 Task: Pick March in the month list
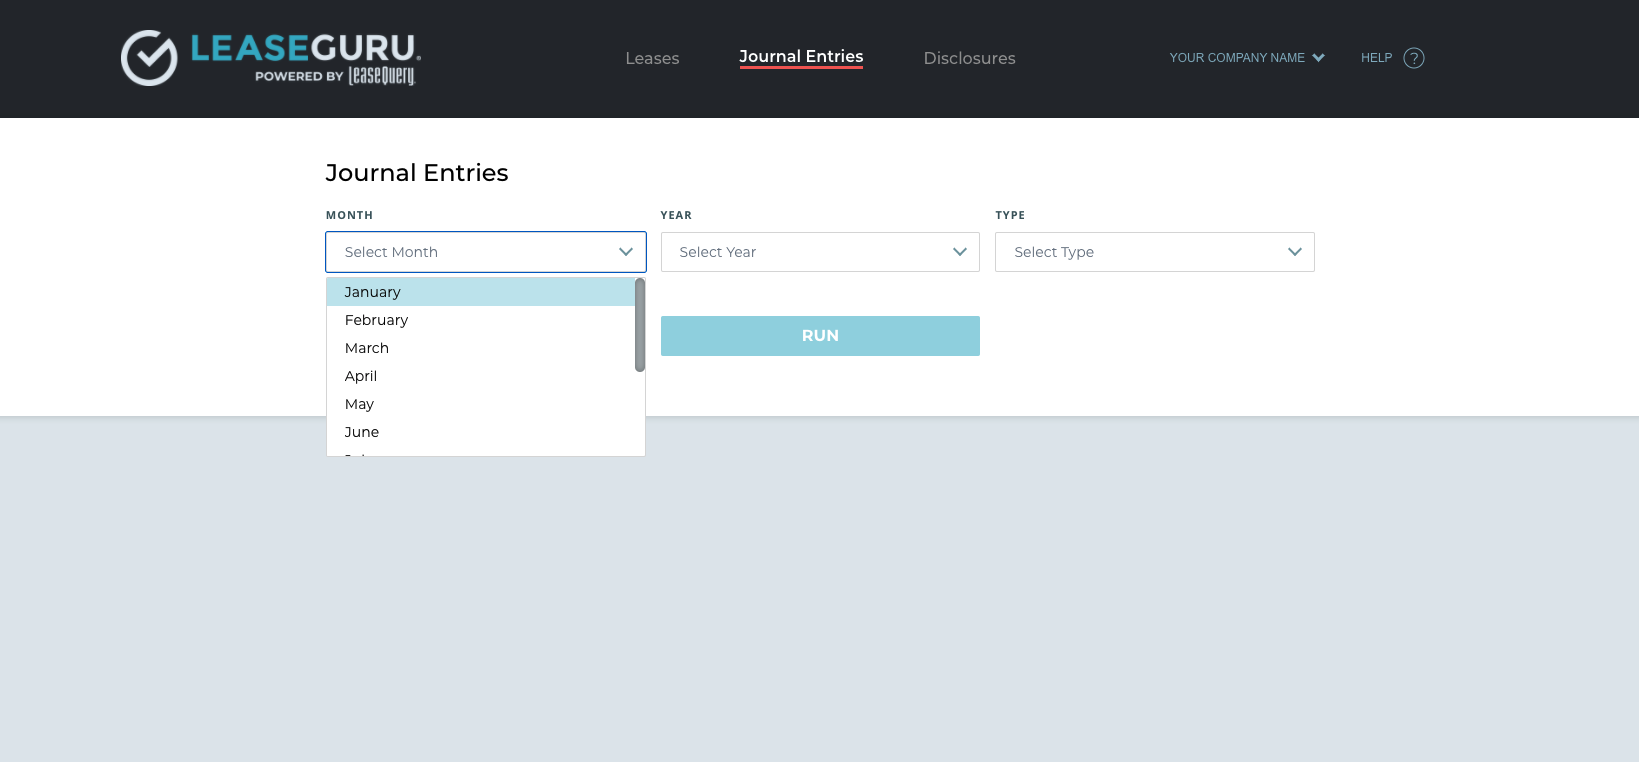367,348
